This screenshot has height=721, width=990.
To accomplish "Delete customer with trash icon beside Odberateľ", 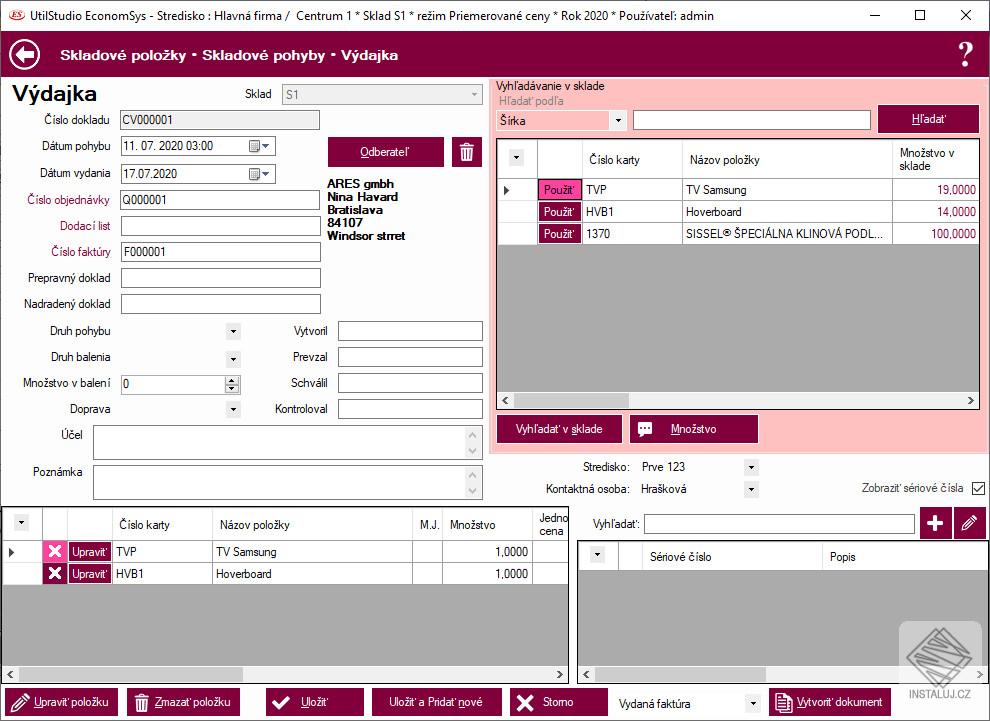I will pos(467,152).
